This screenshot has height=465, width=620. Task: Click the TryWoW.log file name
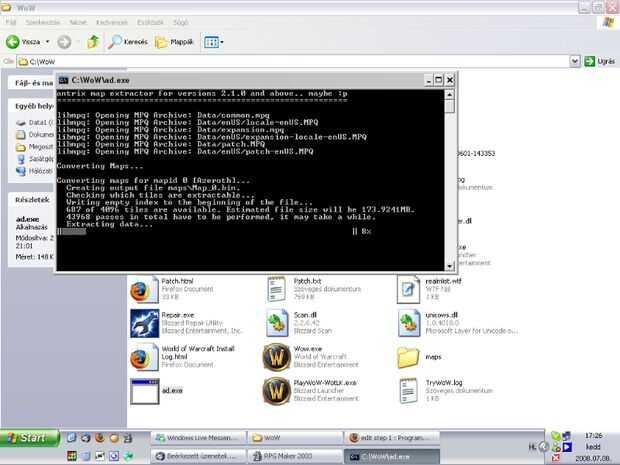pyautogui.click(x=444, y=383)
